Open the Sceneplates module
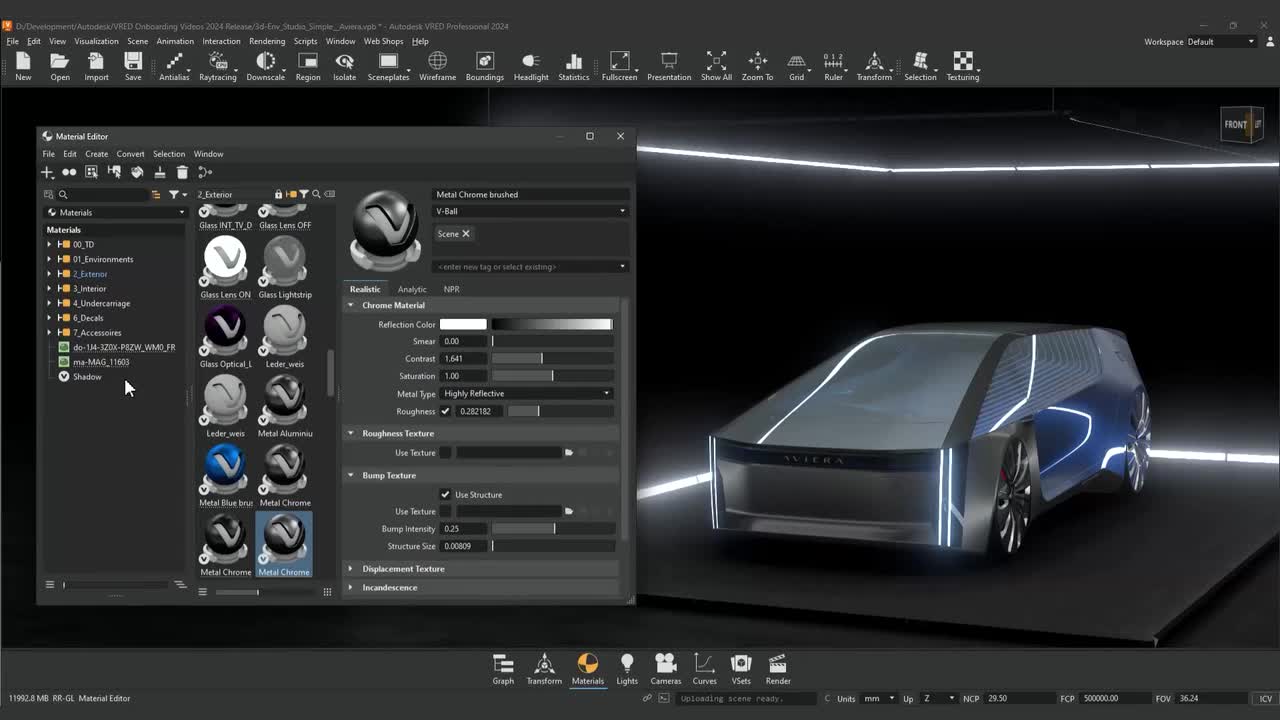 388,66
